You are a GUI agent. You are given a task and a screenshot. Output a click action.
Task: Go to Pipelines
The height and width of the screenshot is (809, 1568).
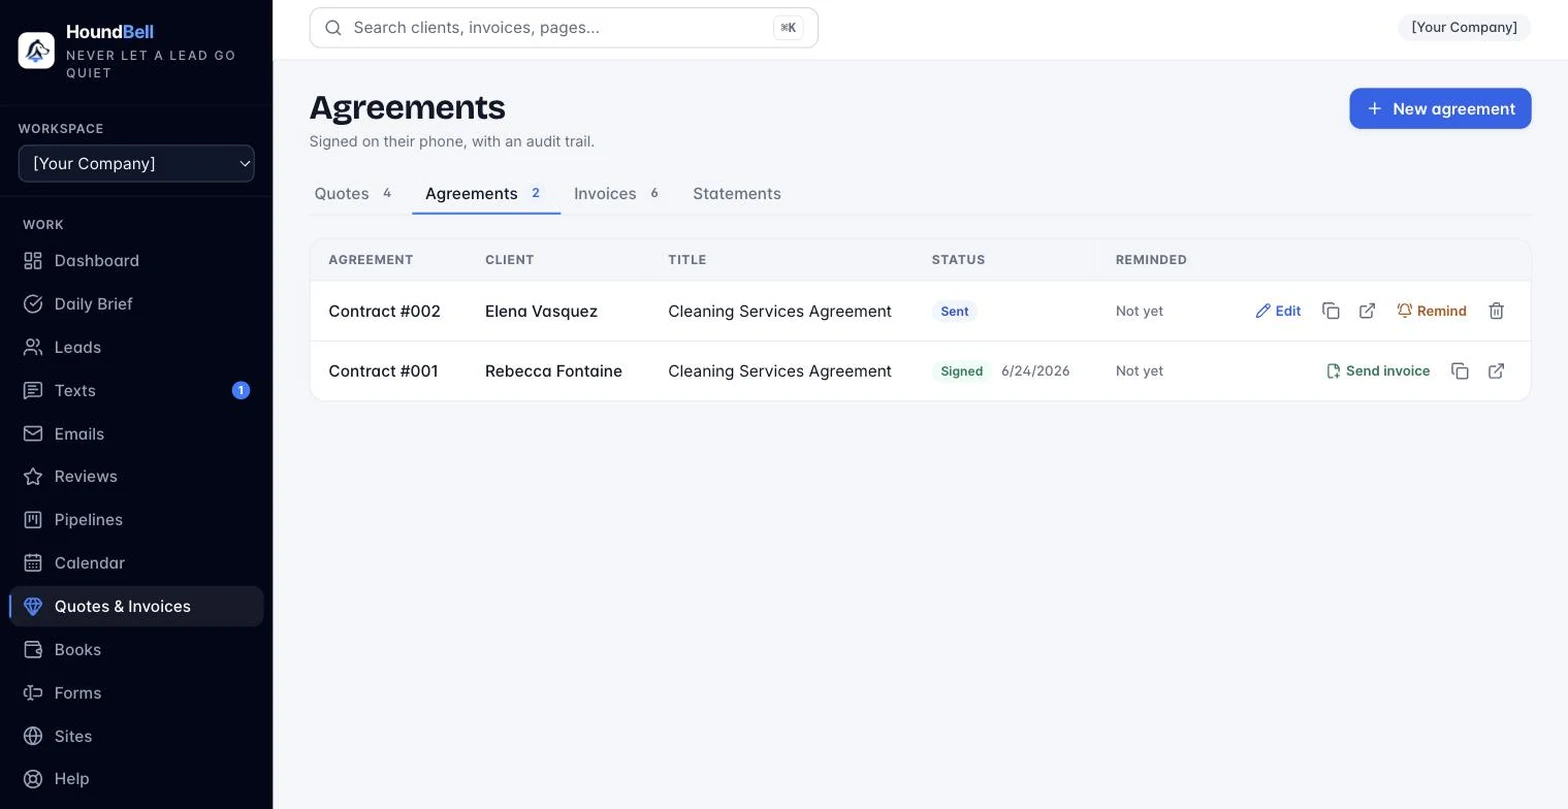(x=137, y=520)
